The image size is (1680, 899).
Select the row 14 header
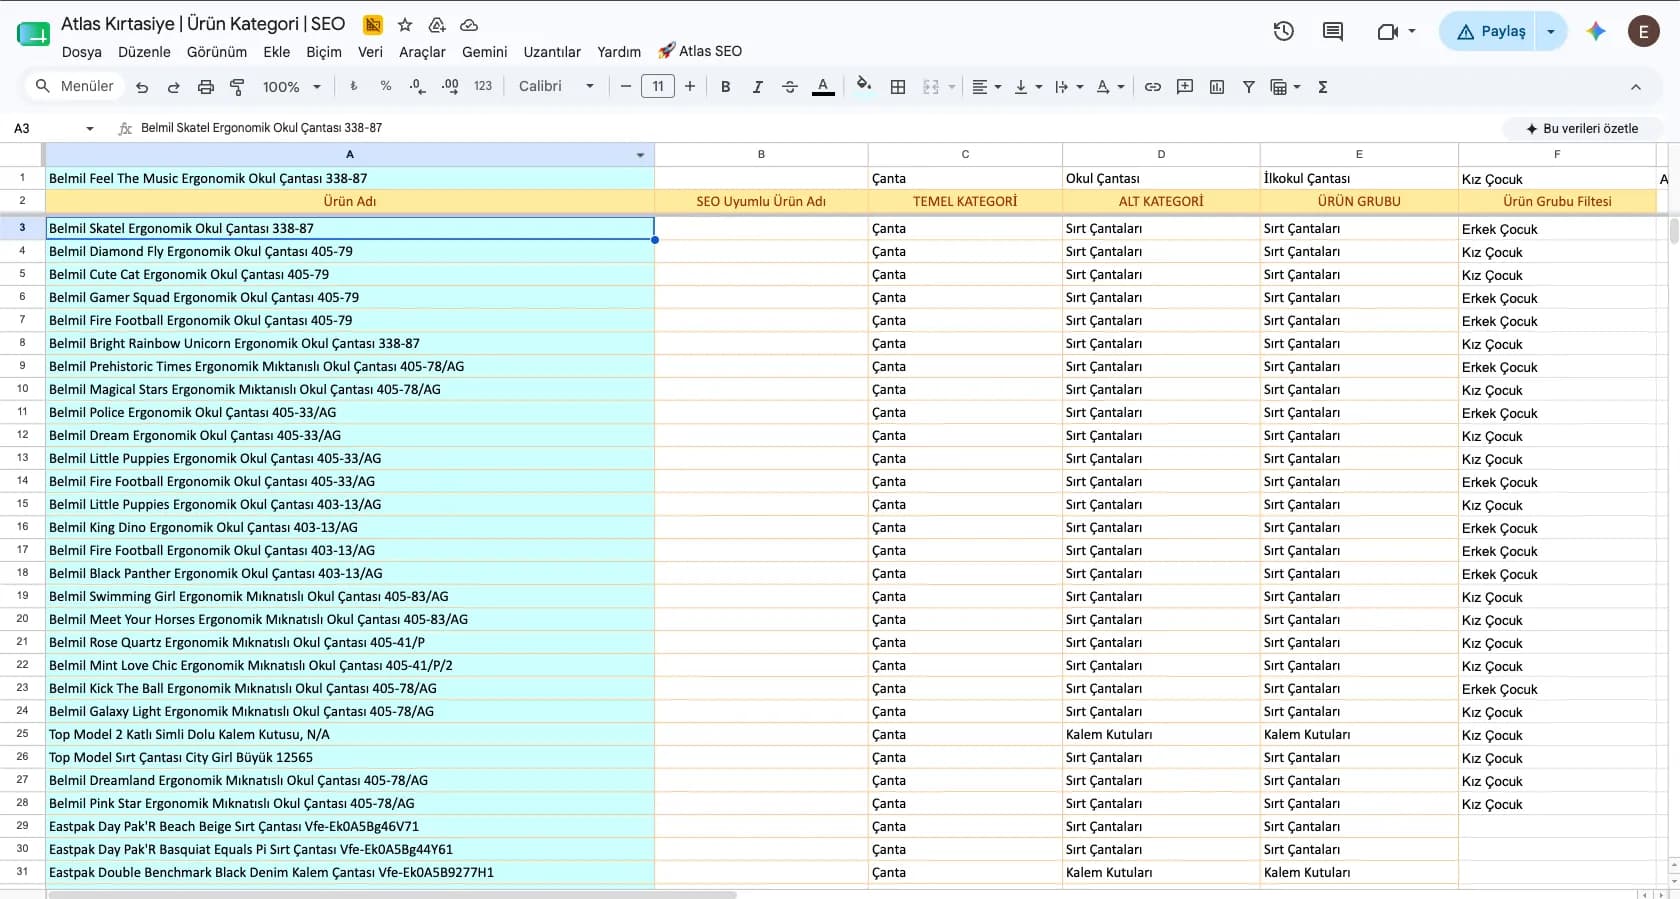click(x=22, y=481)
